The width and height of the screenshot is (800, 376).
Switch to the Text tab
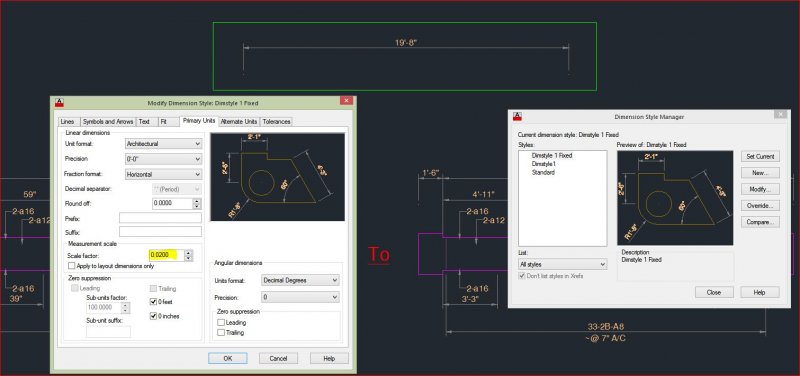144,121
